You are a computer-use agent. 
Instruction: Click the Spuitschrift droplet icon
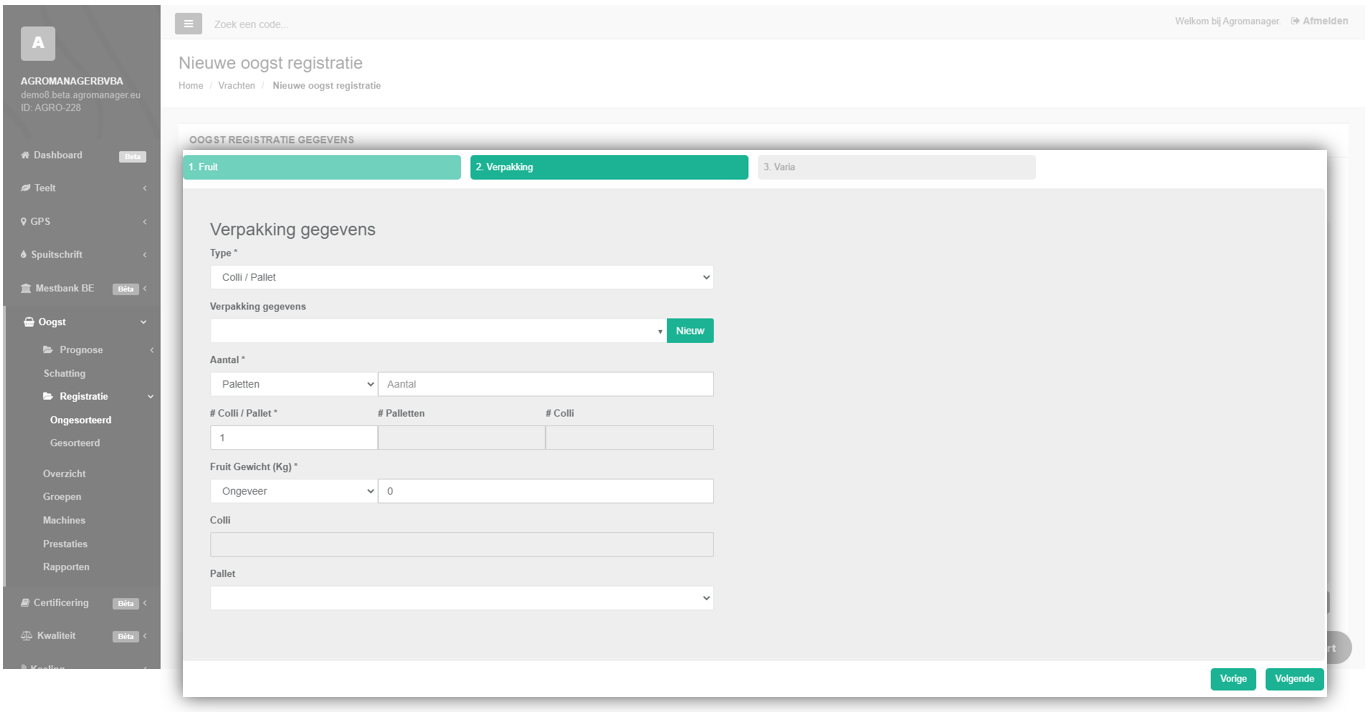pos(24,255)
